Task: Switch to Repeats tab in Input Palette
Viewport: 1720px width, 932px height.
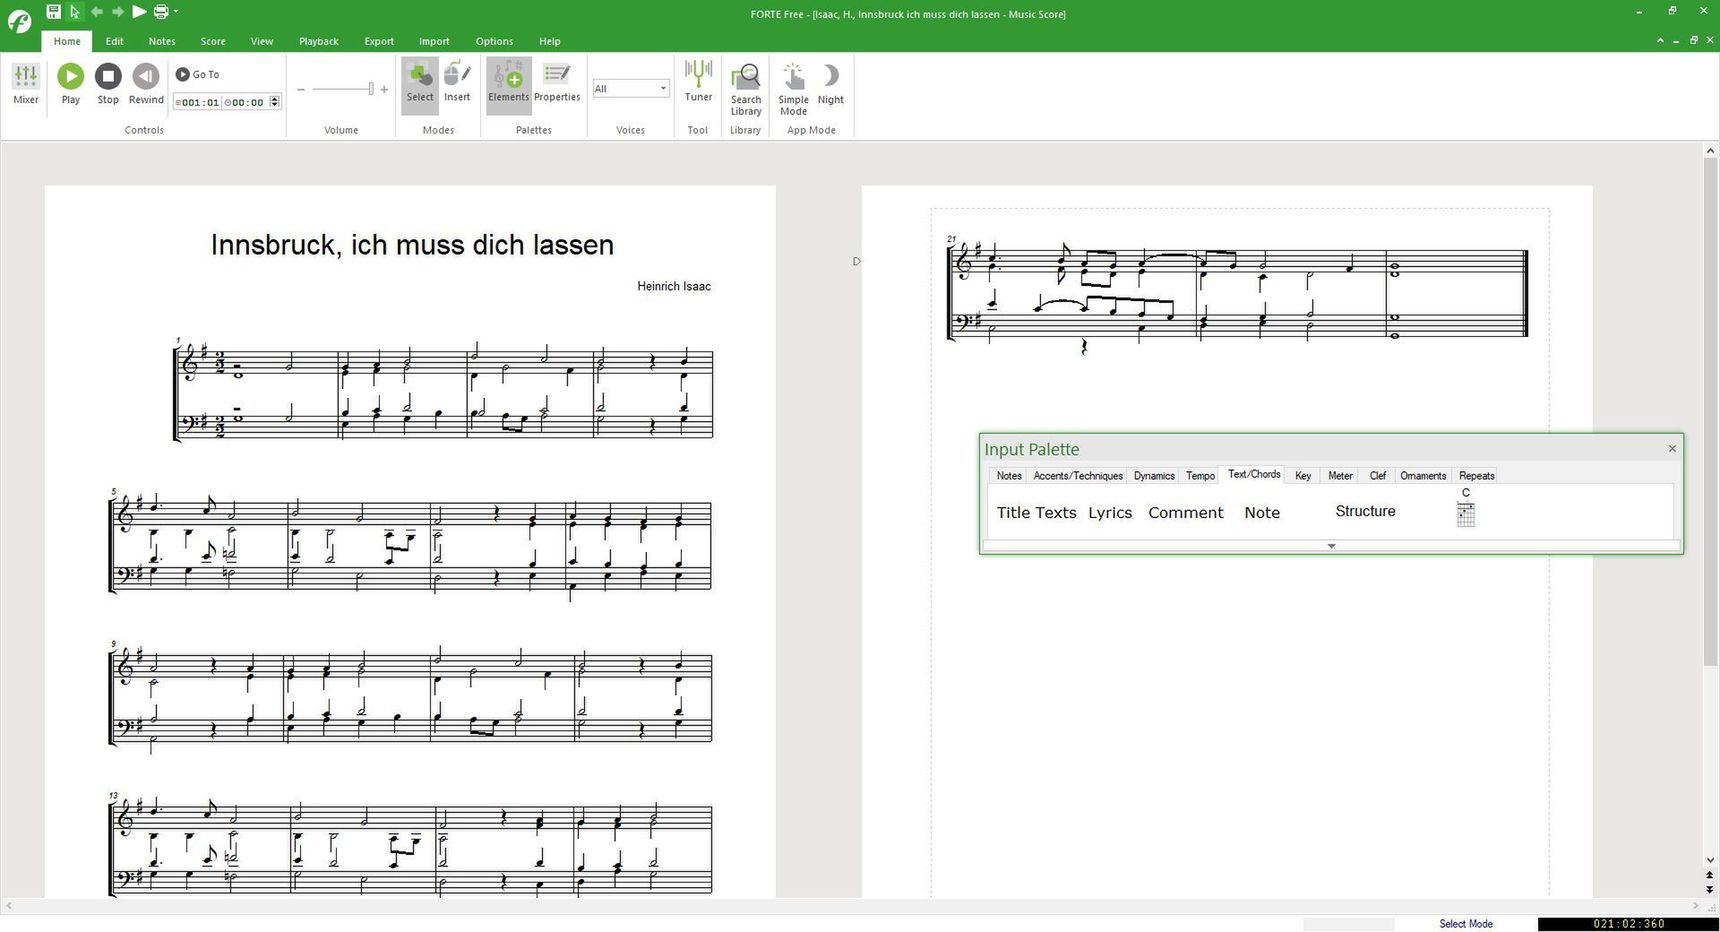Action: coord(1476,476)
